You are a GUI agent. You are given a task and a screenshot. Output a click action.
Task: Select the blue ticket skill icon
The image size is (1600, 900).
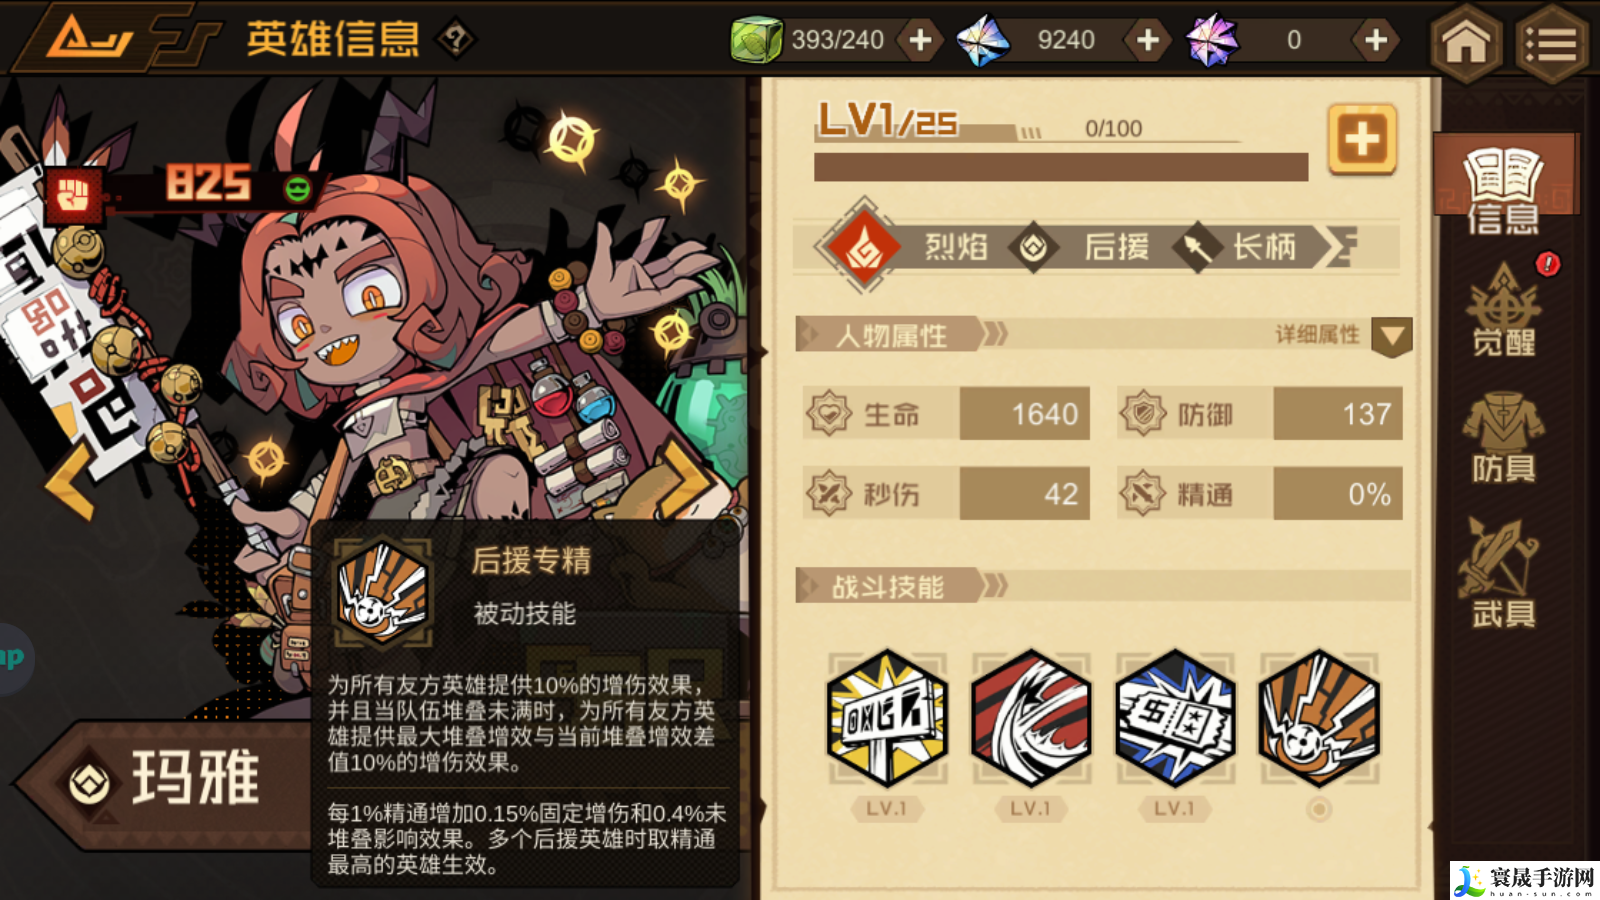(x=1175, y=717)
